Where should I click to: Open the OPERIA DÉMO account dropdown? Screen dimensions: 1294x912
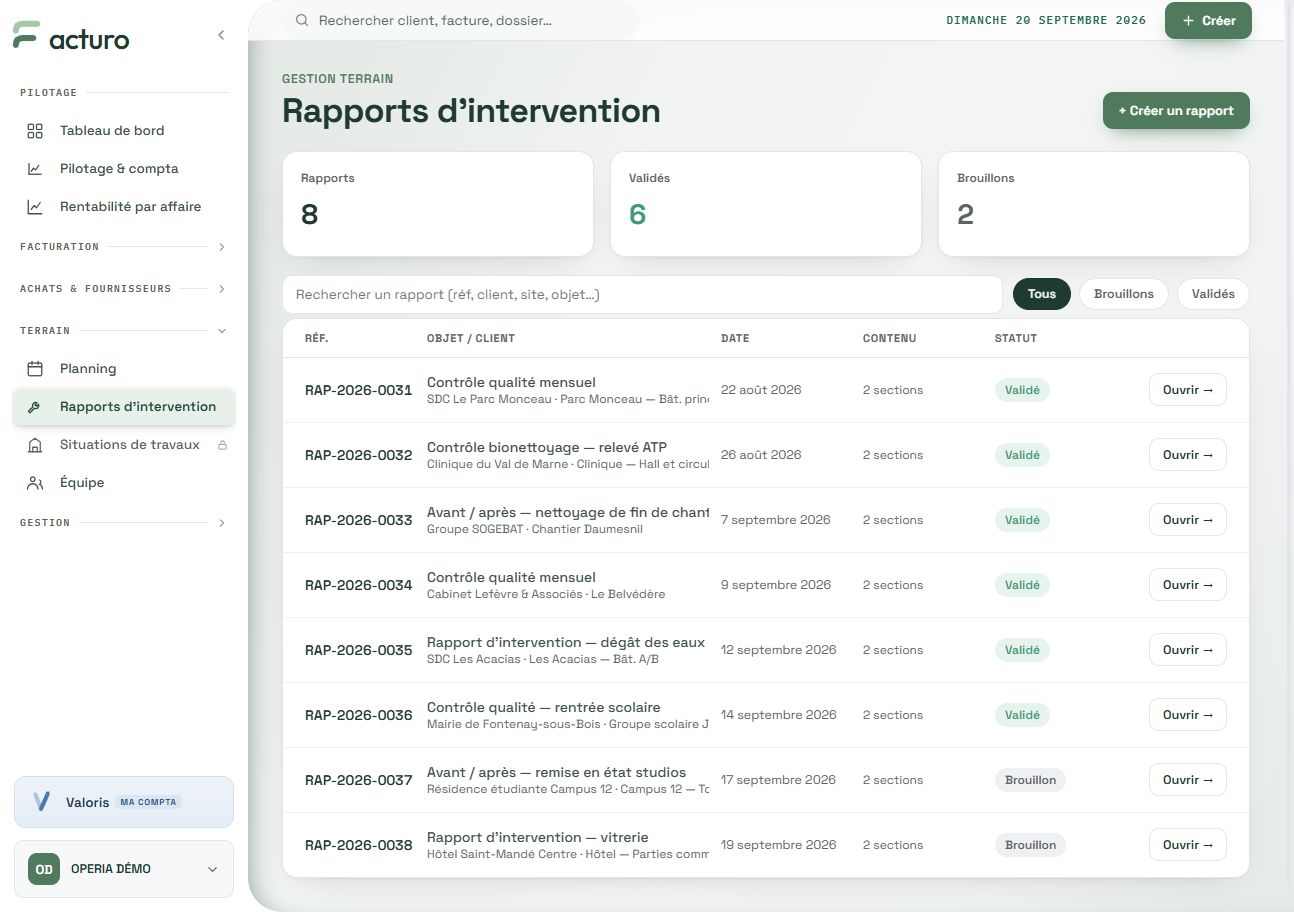pyautogui.click(x=124, y=869)
